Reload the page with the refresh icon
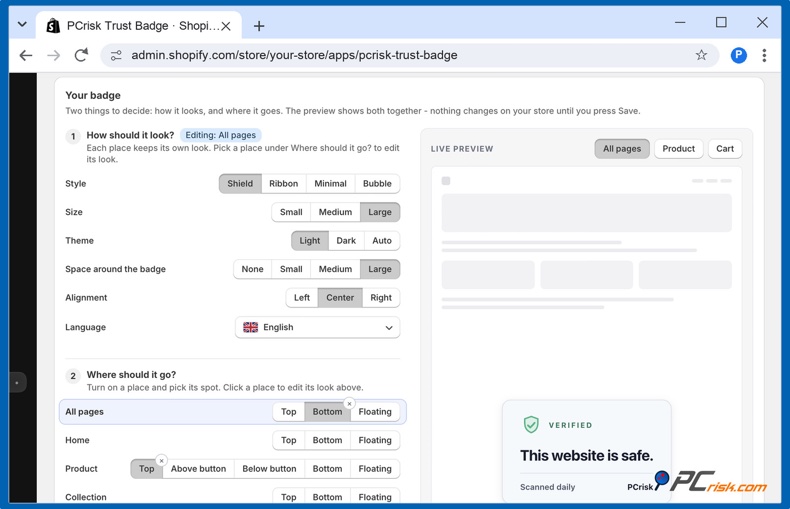The image size is (790, 509). (81, 55)
